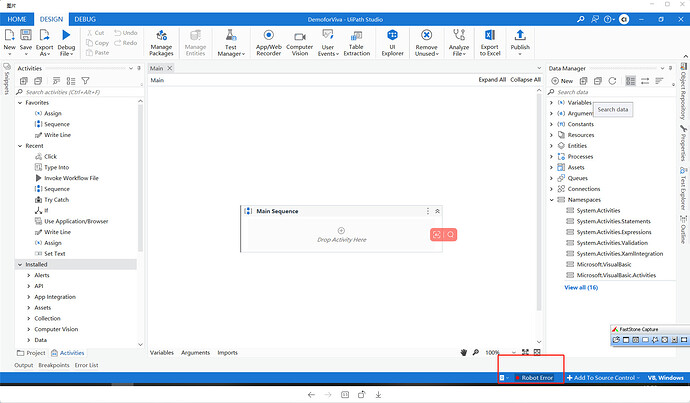This screenshot has width=690, height=403.
Task: Click the feedback icon in title bar
Action: tap(595, 19)
